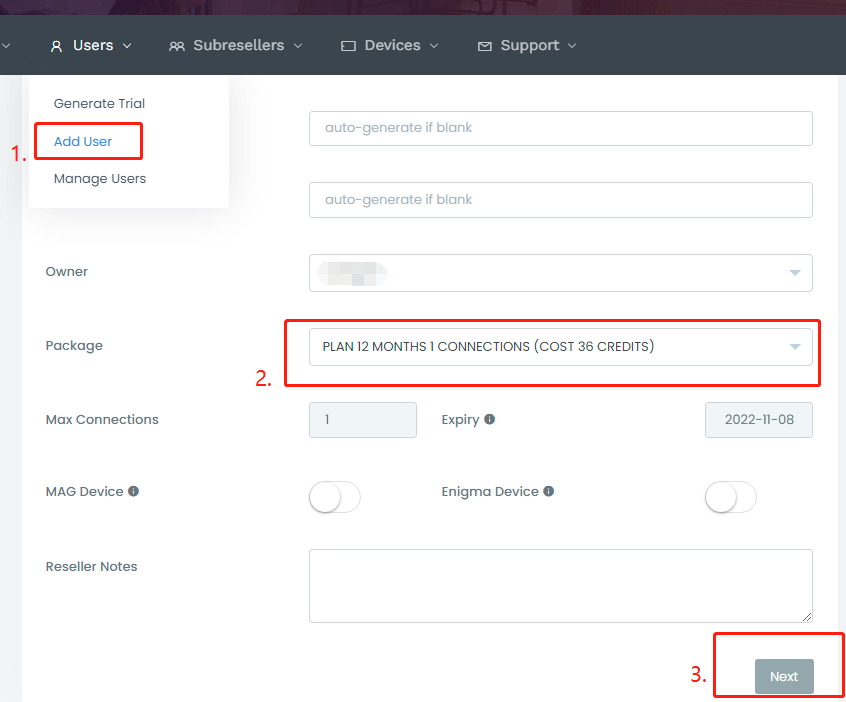Click the Users person icon in navbar

click(56, 46)
